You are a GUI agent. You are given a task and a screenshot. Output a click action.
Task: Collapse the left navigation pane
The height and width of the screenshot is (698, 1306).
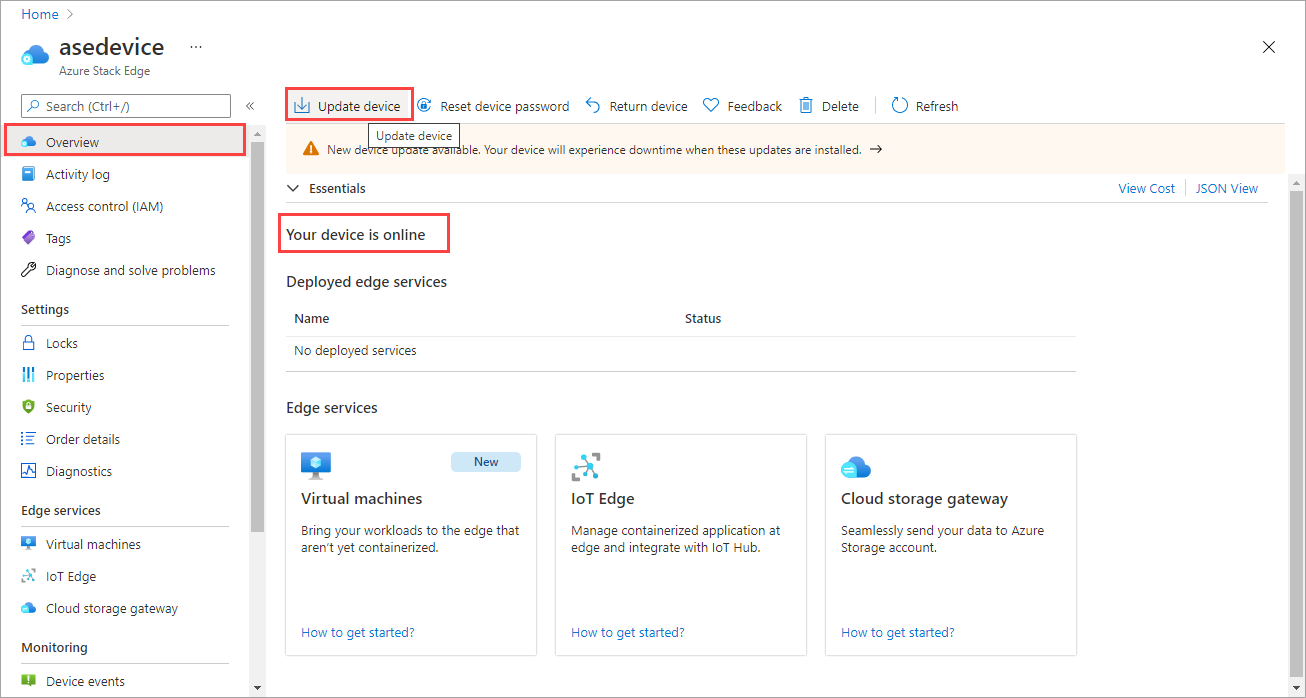(x=250, y=103)
